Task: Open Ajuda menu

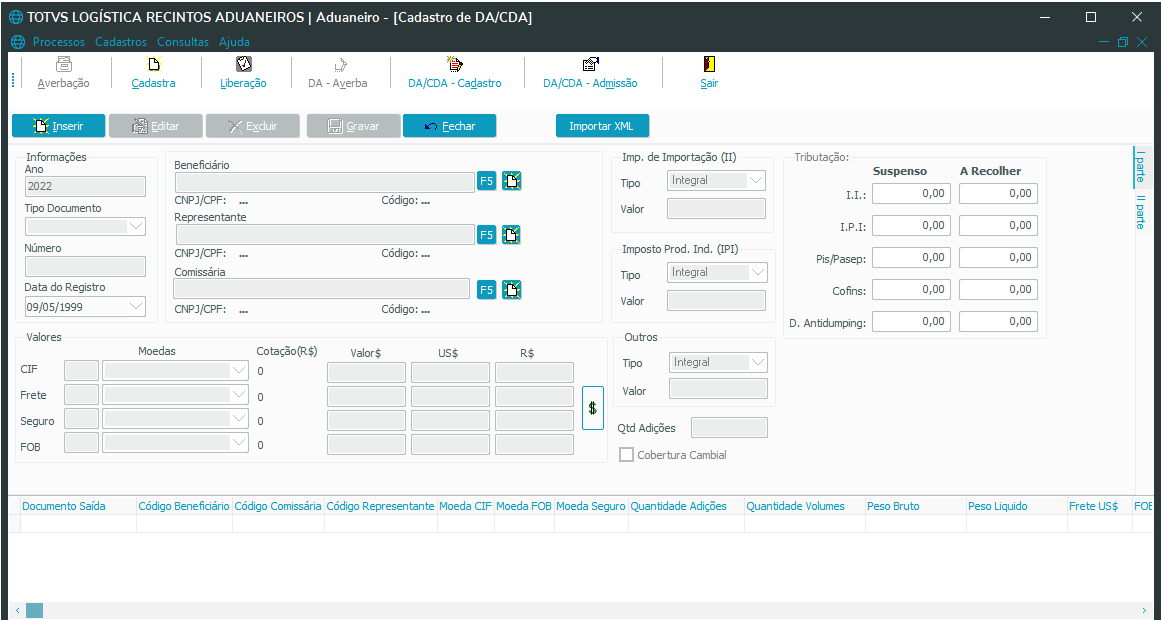Action: pos(234,42)
